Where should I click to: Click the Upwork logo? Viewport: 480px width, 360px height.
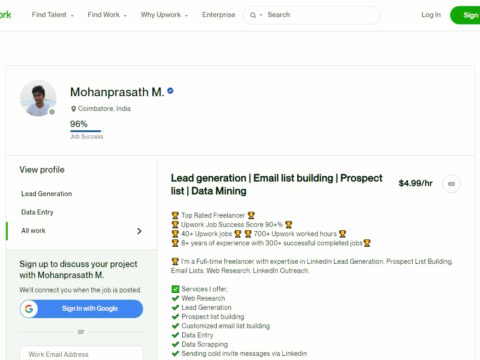[x=5, y=15]
